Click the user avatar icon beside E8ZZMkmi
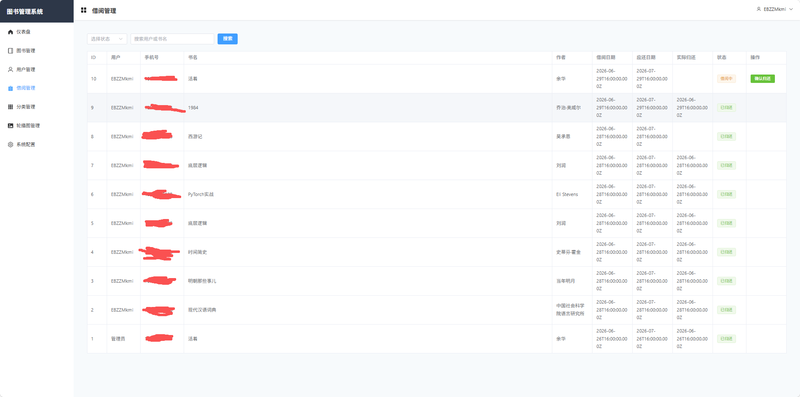This screenshot has width=800, height=397. click(x=759, y=9)
